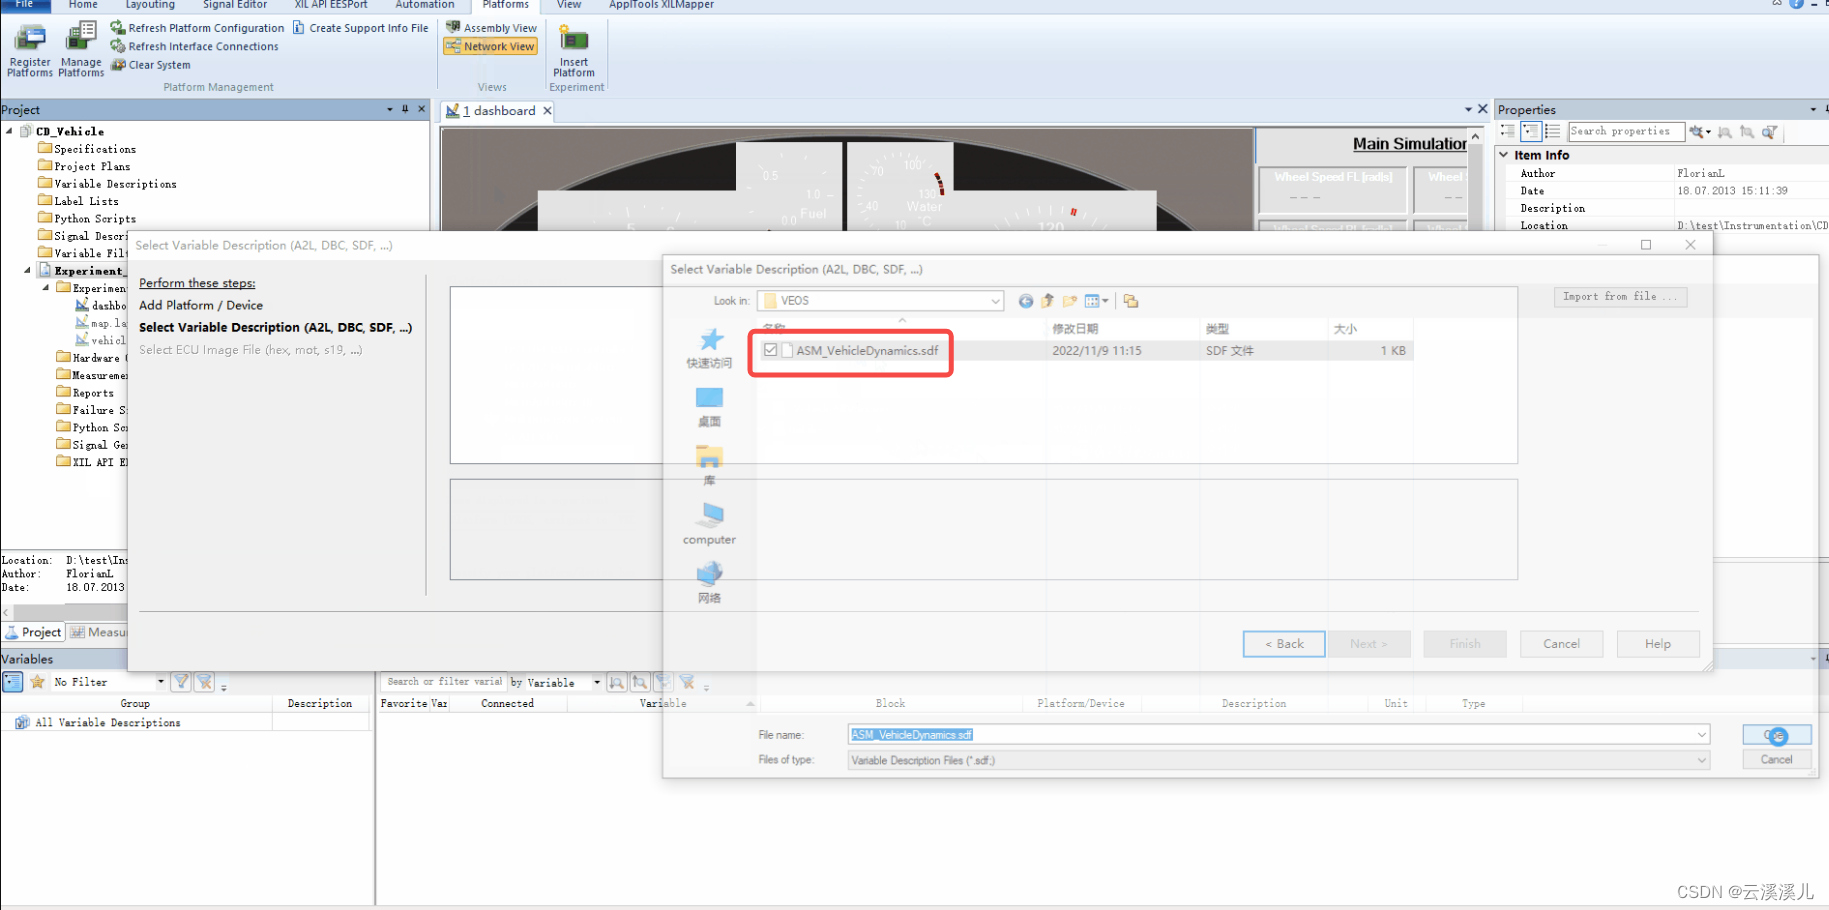Open the Platforms ribbon tab
The height and width of the screenshot is (910, 1829).
505,5
